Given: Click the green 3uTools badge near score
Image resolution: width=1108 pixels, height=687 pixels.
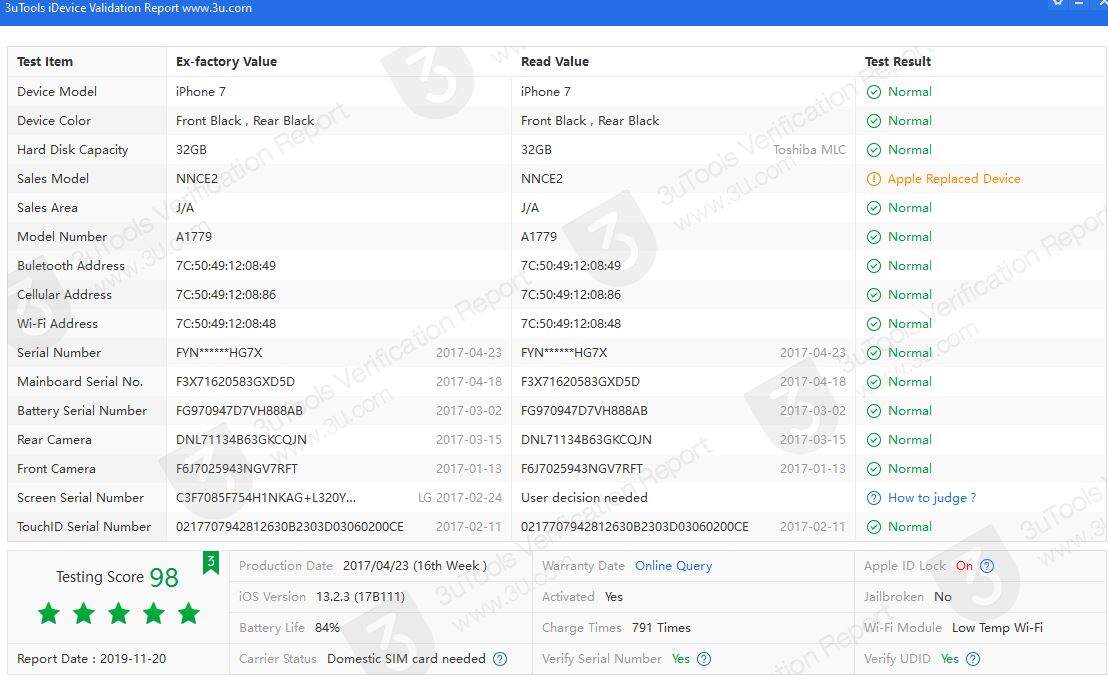Looking at the screenshot, I should tap(211, 562).
